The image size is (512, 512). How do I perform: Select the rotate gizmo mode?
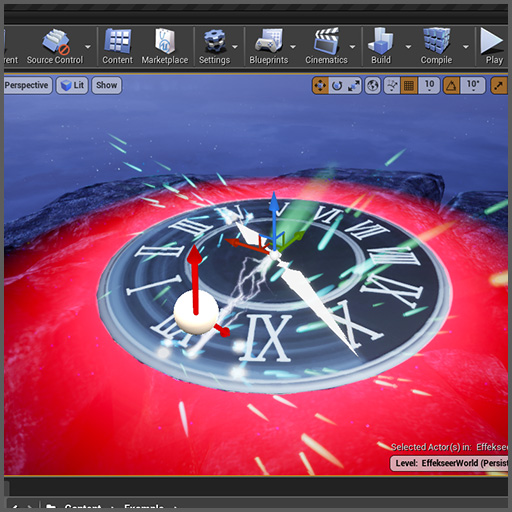pyautogui.click(x=337, y=86)
